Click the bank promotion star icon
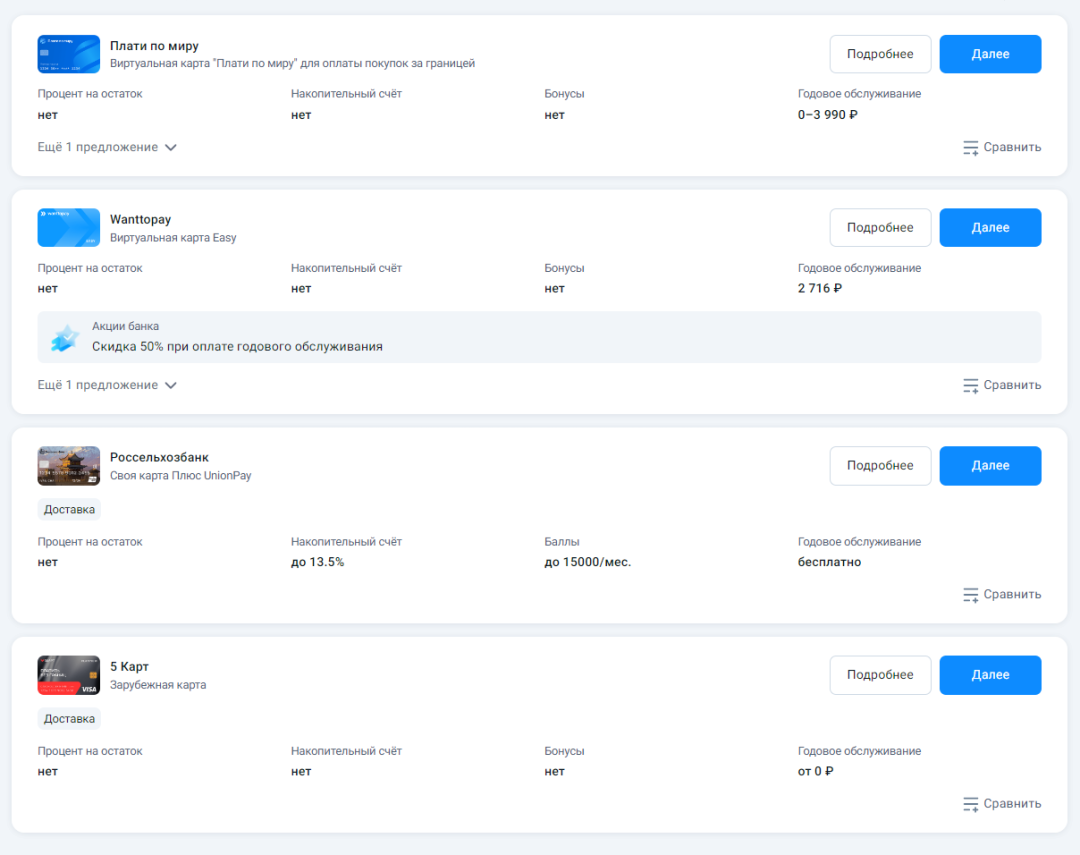The image size is (1080, 855). [65, 338]
